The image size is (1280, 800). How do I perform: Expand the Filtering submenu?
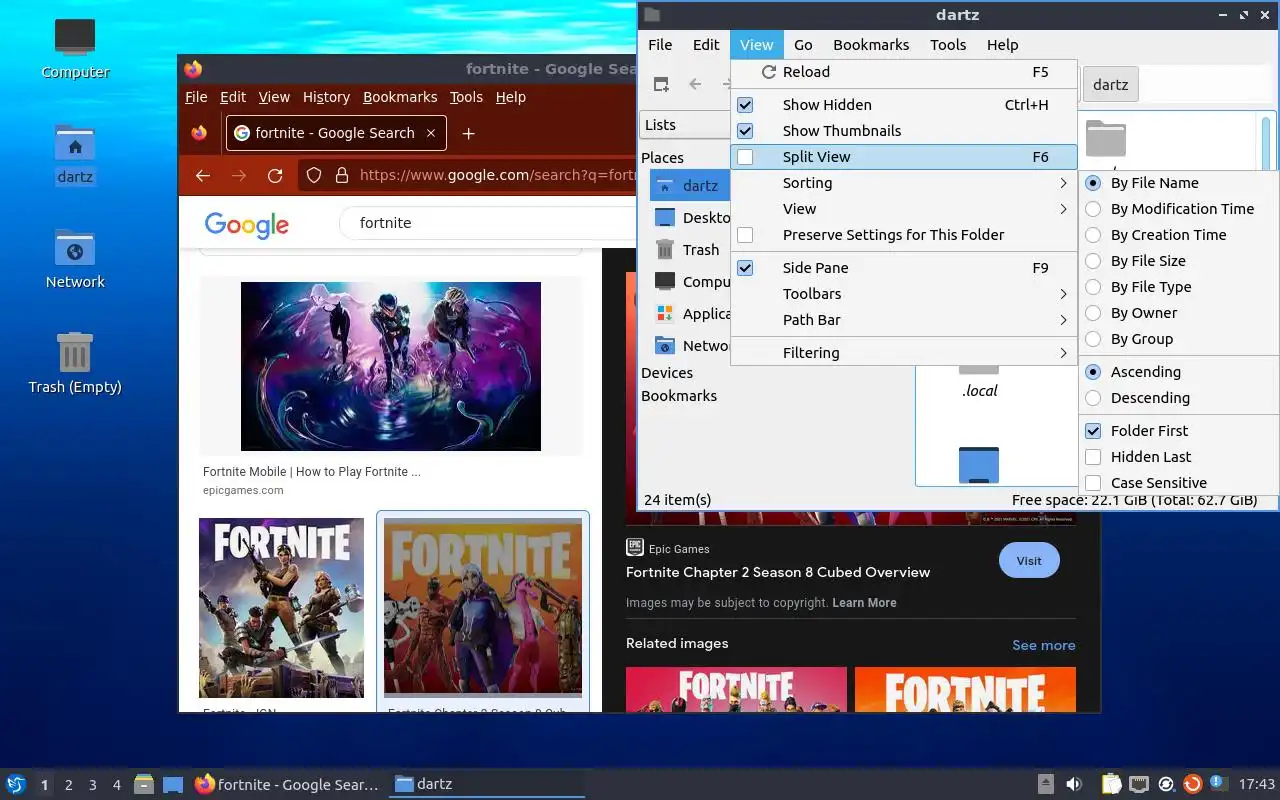904,353
